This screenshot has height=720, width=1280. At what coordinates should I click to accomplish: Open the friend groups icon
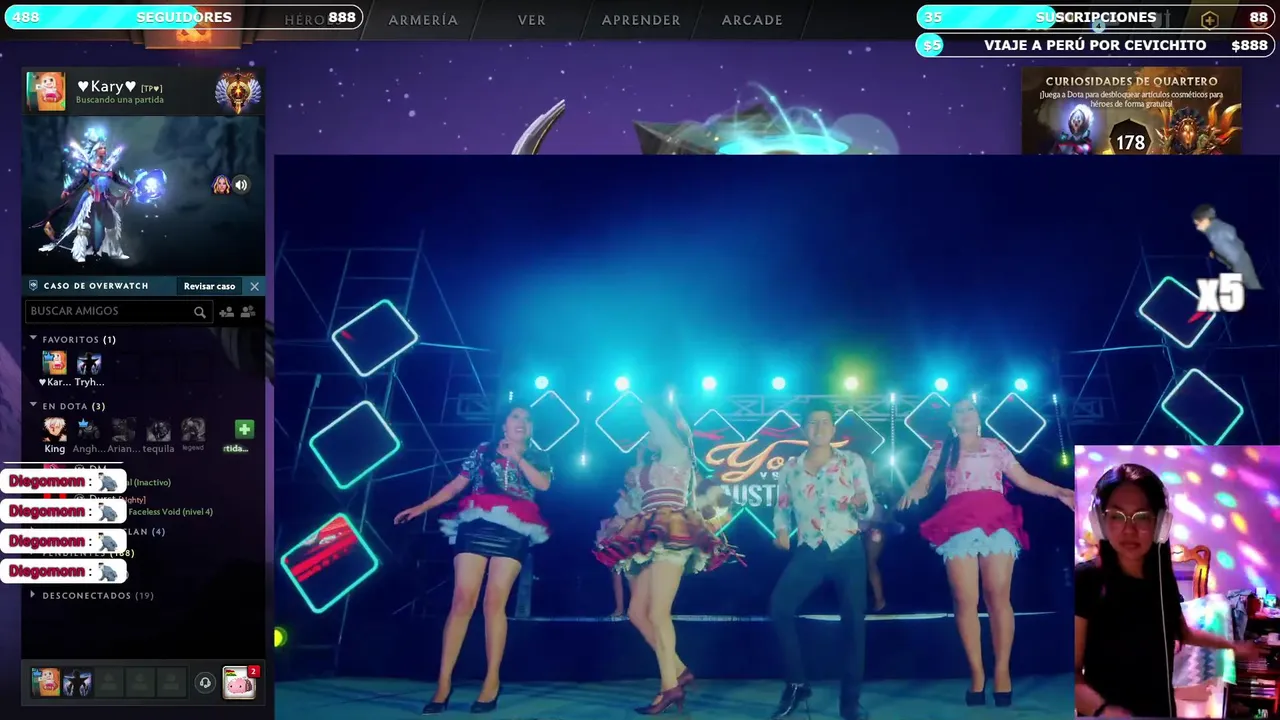248,312
